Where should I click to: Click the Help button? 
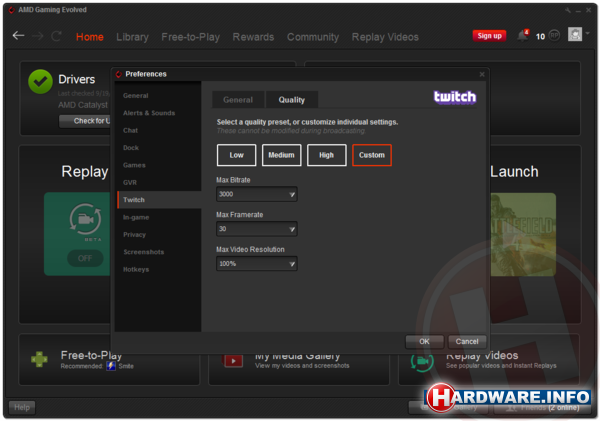(x=22, y=408)
